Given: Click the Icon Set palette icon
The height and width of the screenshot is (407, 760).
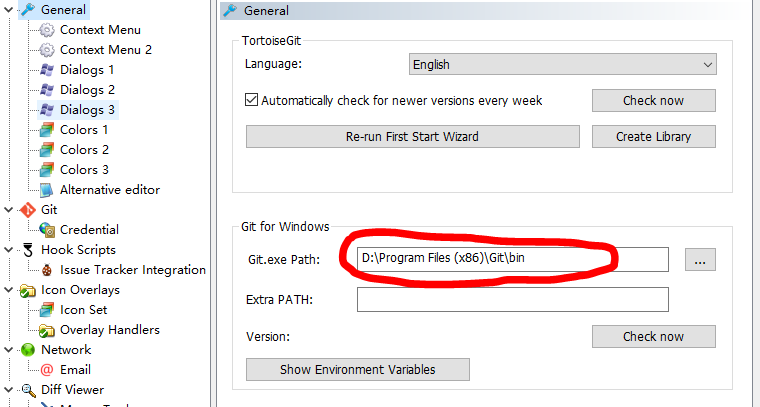Looking at the screenshot, I should coord(47,310).
